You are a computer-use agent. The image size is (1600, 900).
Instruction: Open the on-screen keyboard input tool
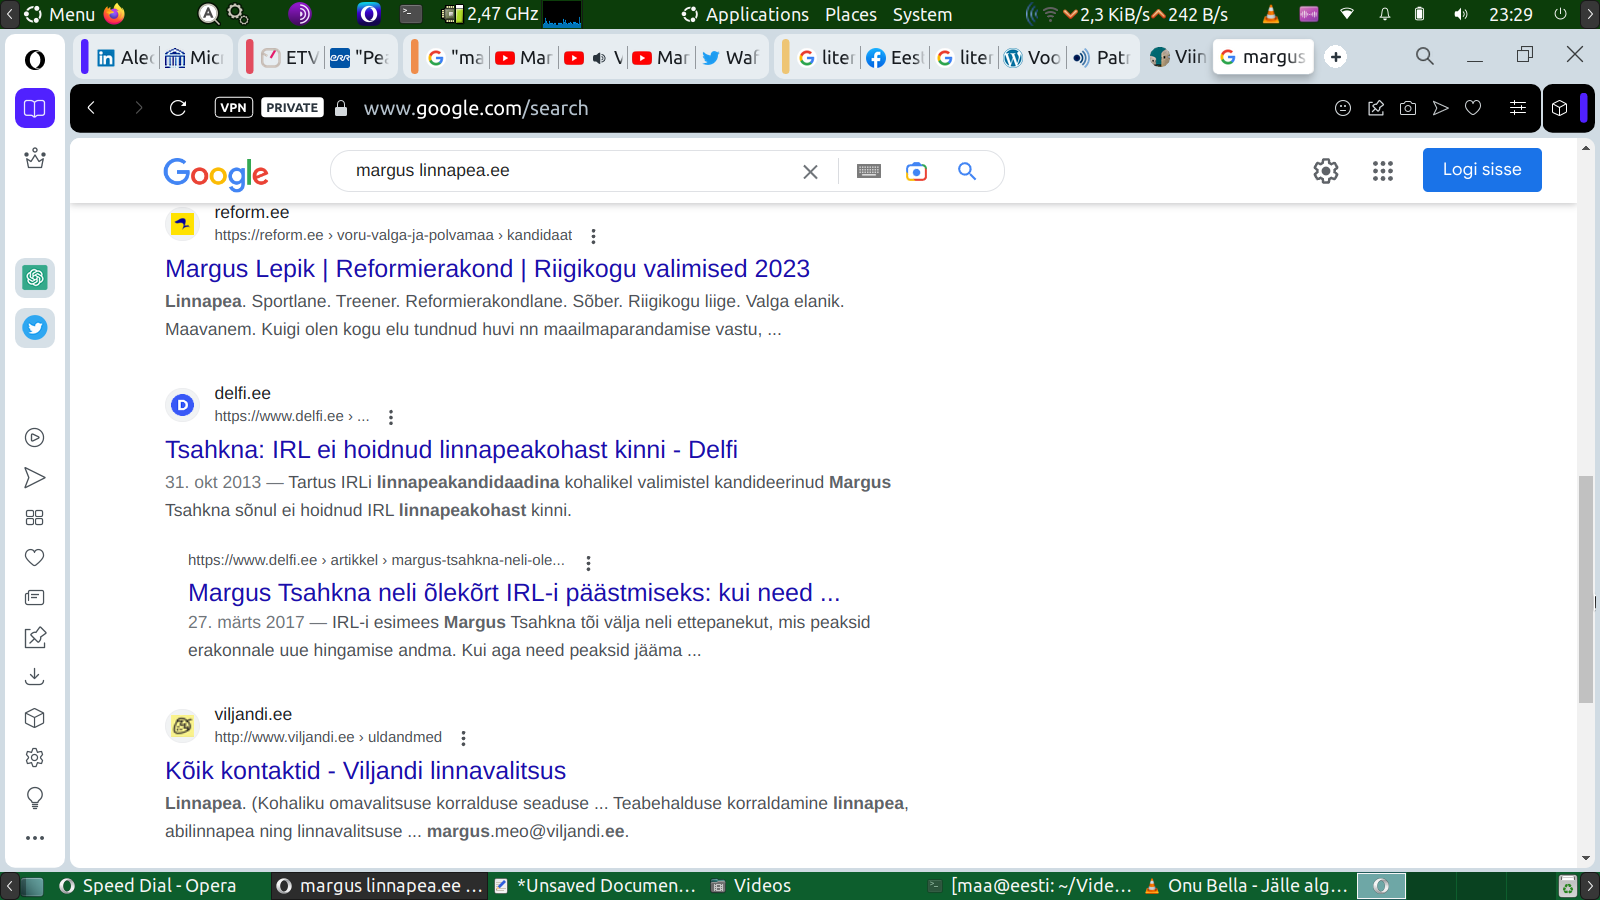869,171
